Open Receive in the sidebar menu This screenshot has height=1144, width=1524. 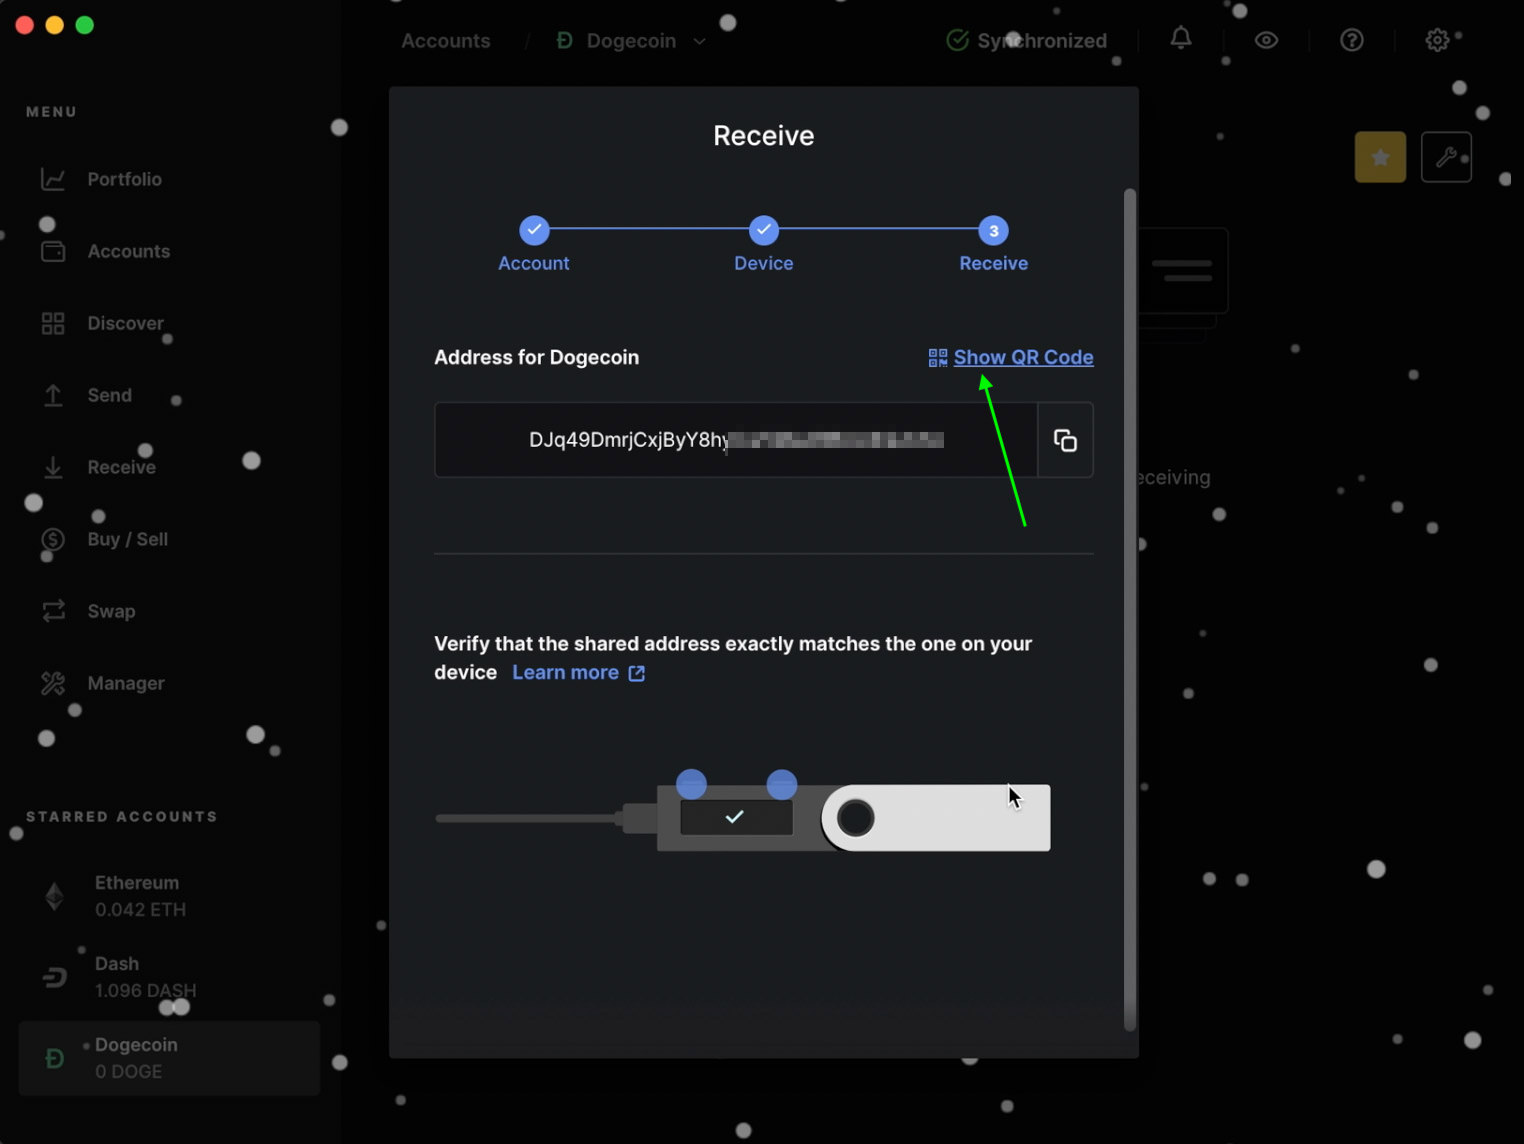pyautogui.click(x=121, y=468)
